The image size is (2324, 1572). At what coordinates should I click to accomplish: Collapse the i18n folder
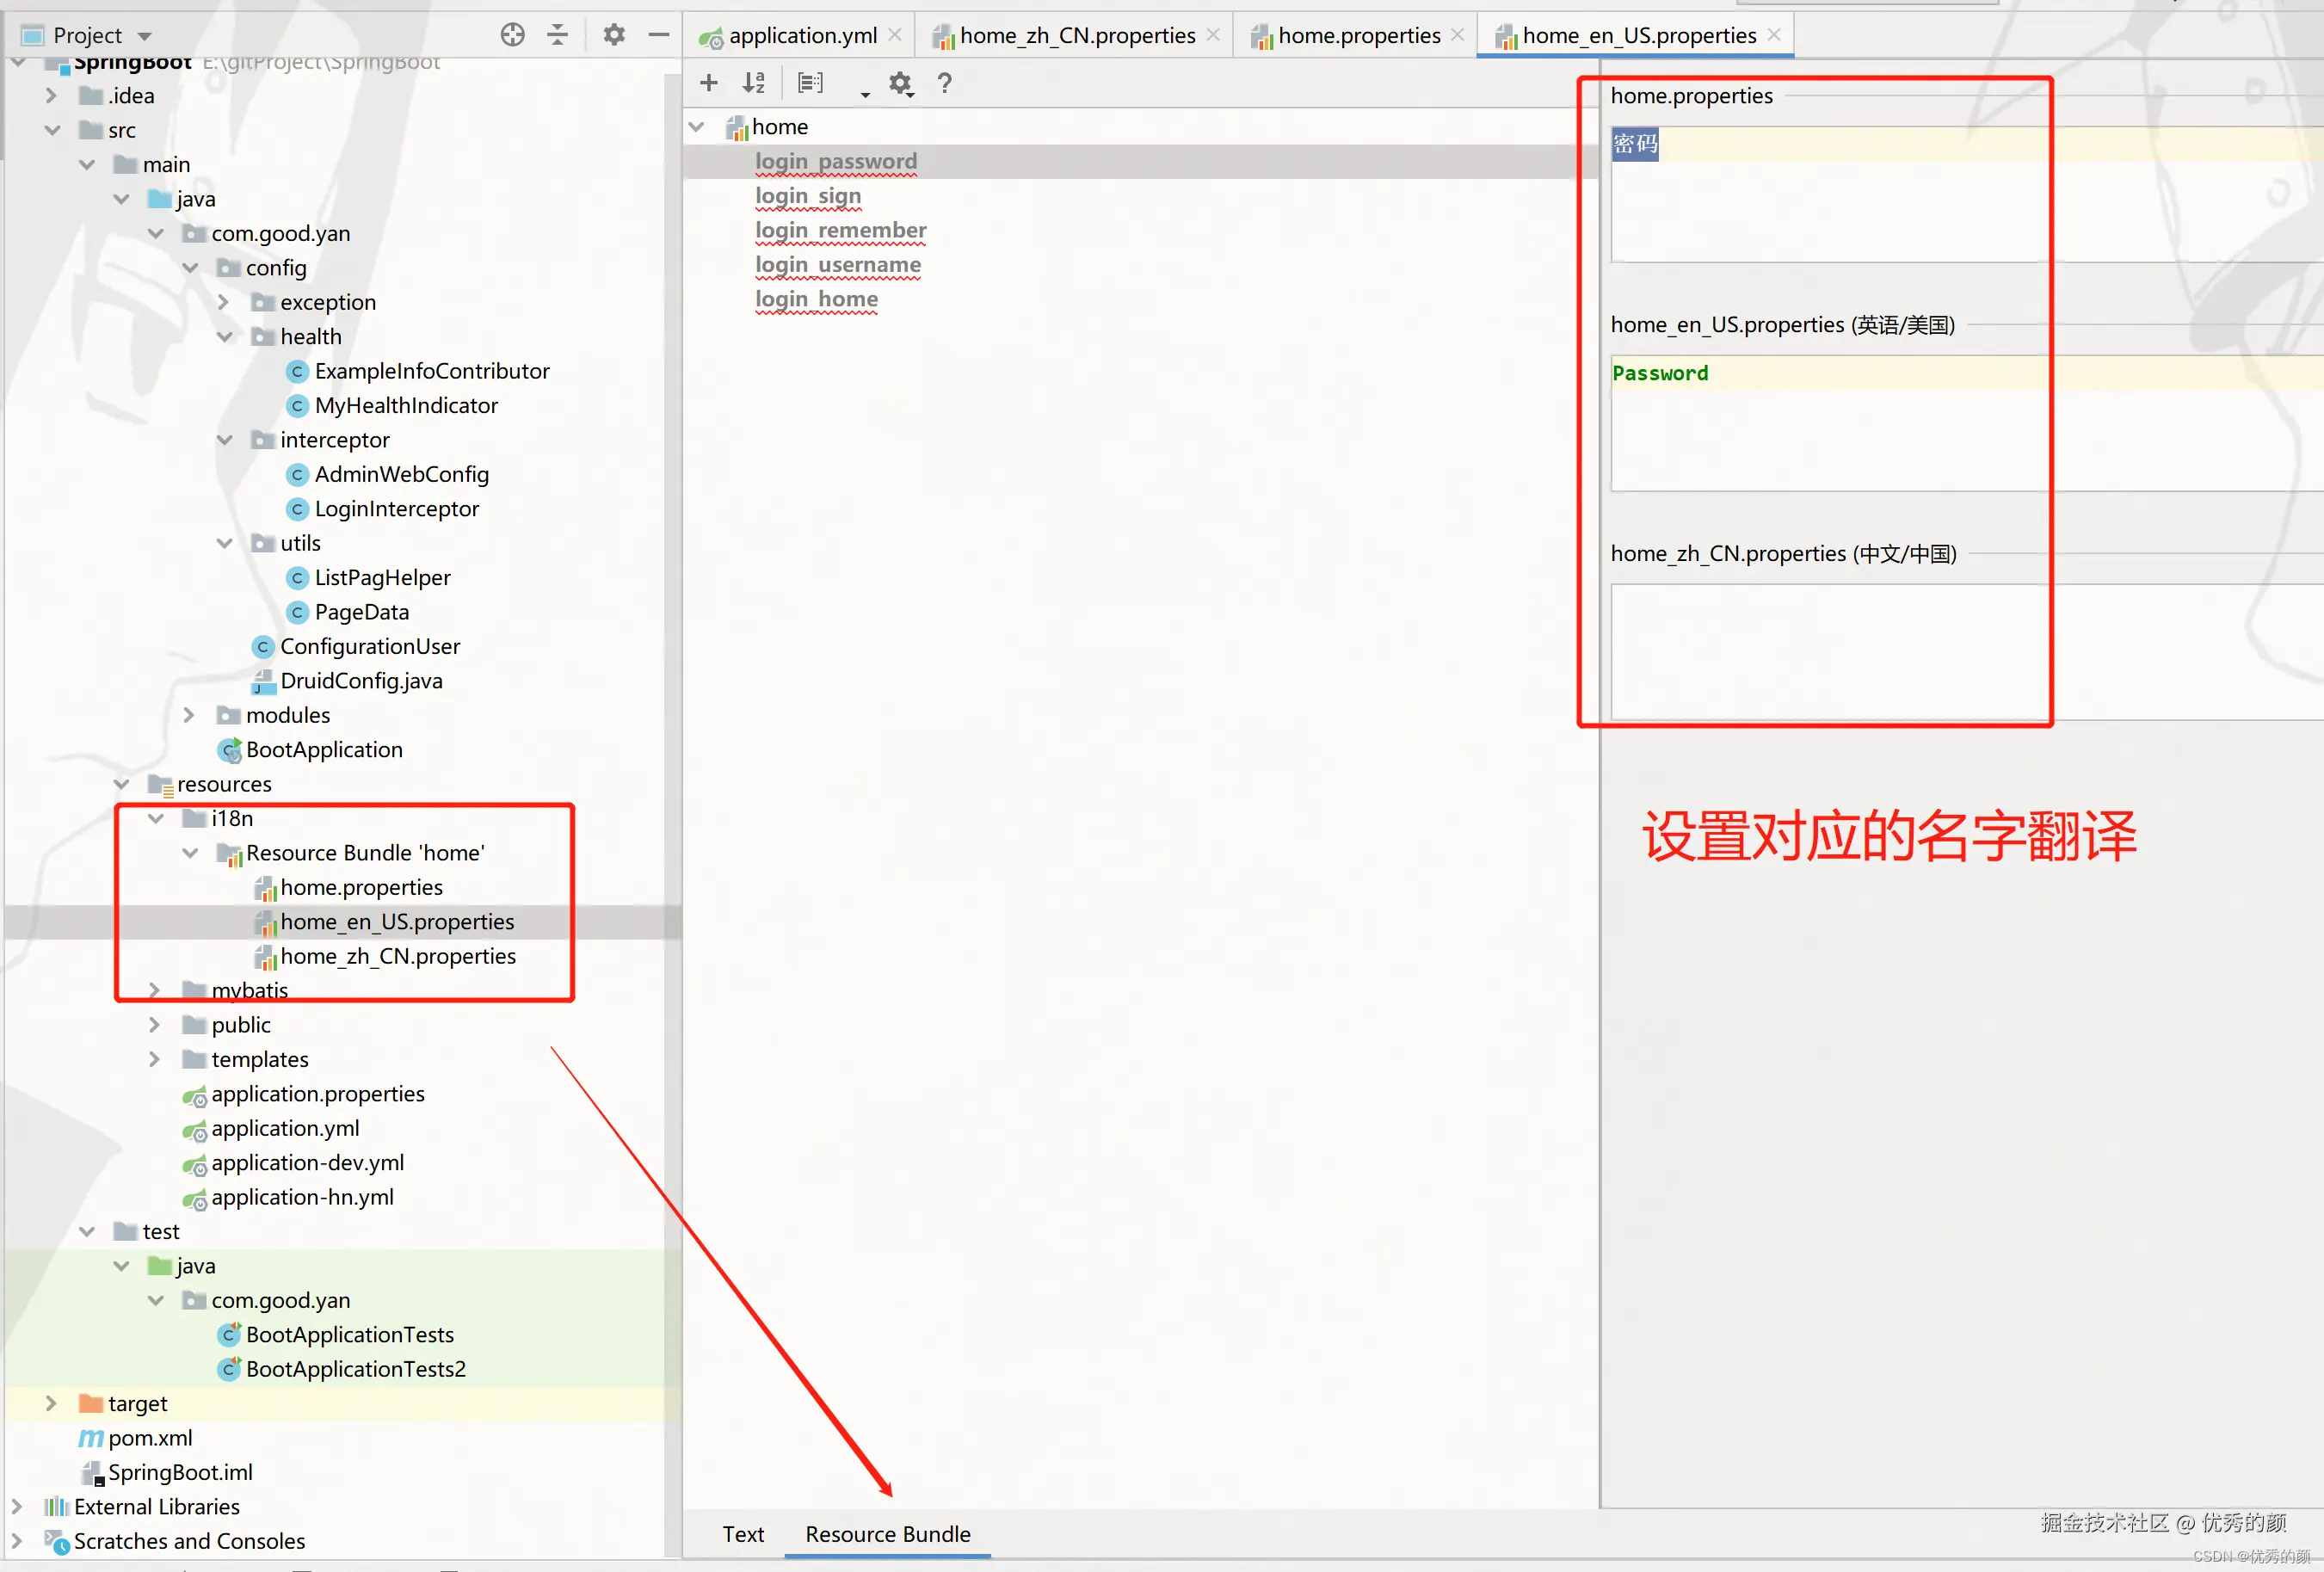coord(156,818)
